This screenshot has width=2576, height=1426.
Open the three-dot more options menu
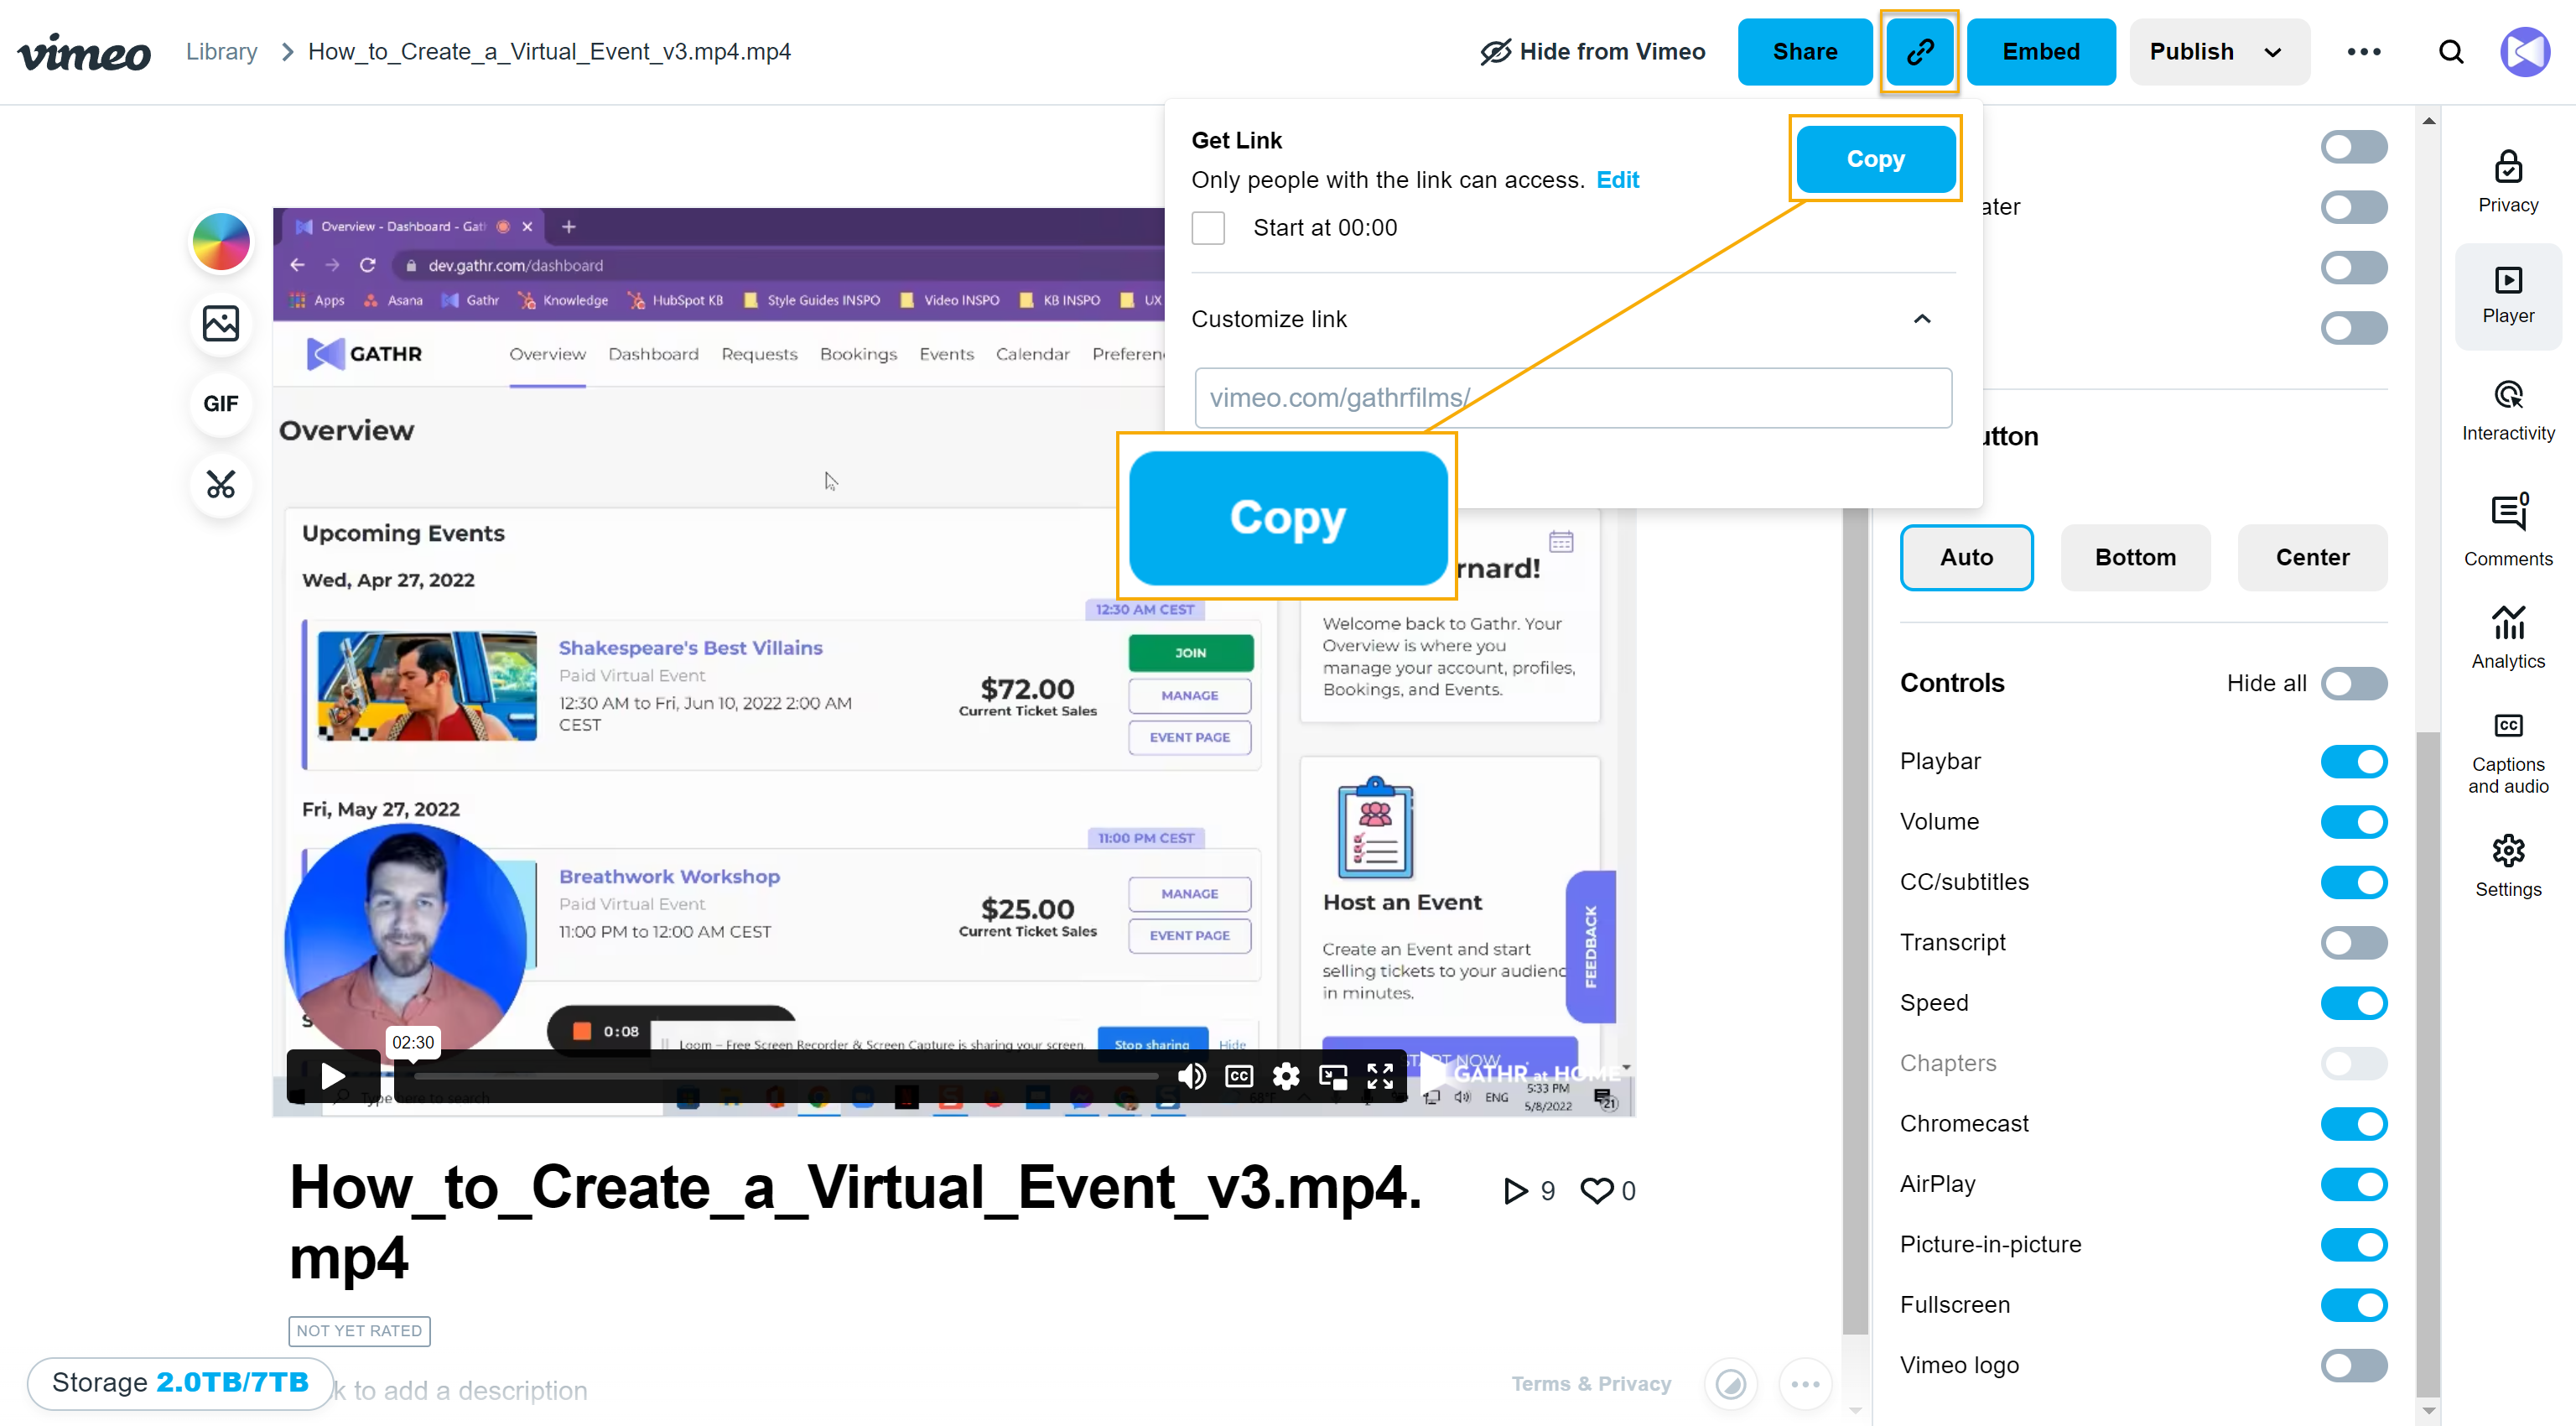click(x=2363, y=52)
